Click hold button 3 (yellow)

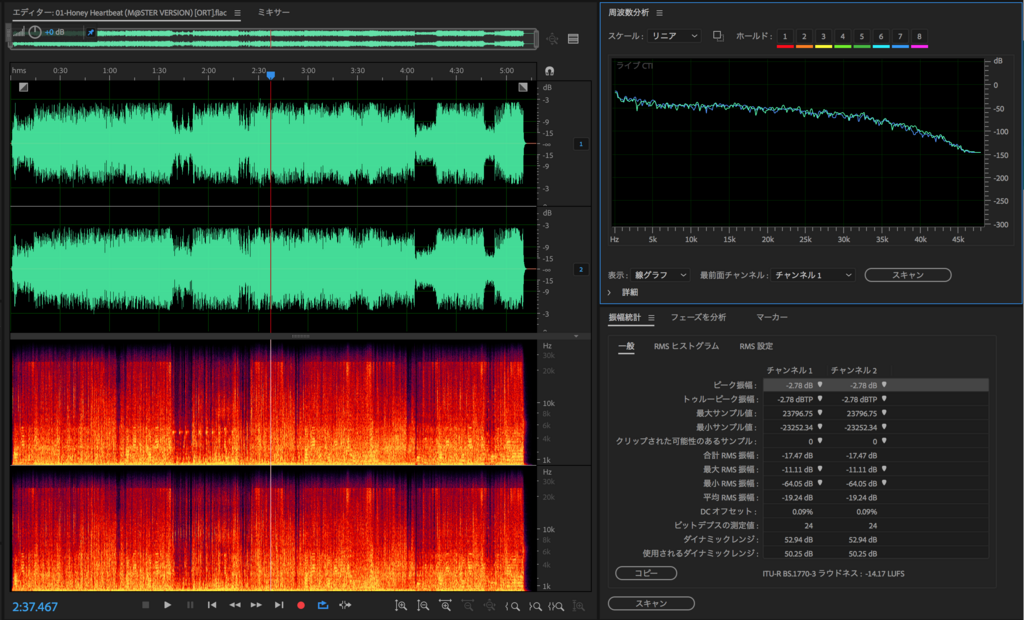(x=824, y=37)
